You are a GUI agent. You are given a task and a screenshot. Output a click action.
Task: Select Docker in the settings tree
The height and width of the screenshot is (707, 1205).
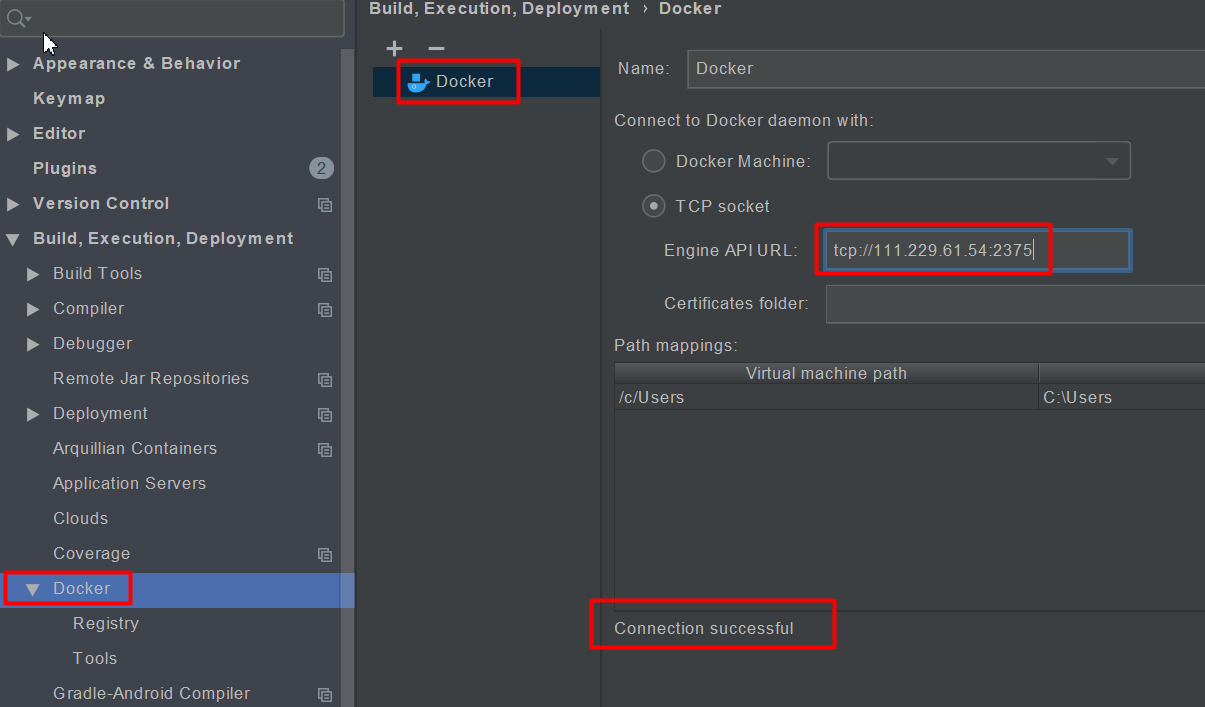81,588
